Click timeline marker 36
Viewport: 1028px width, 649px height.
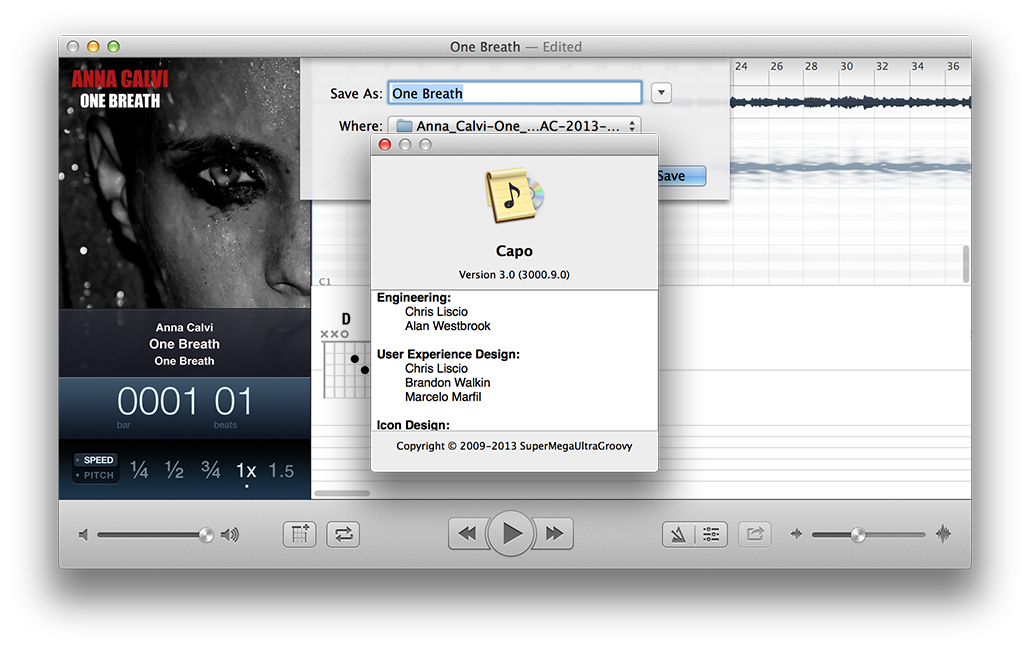pos(953,66)
